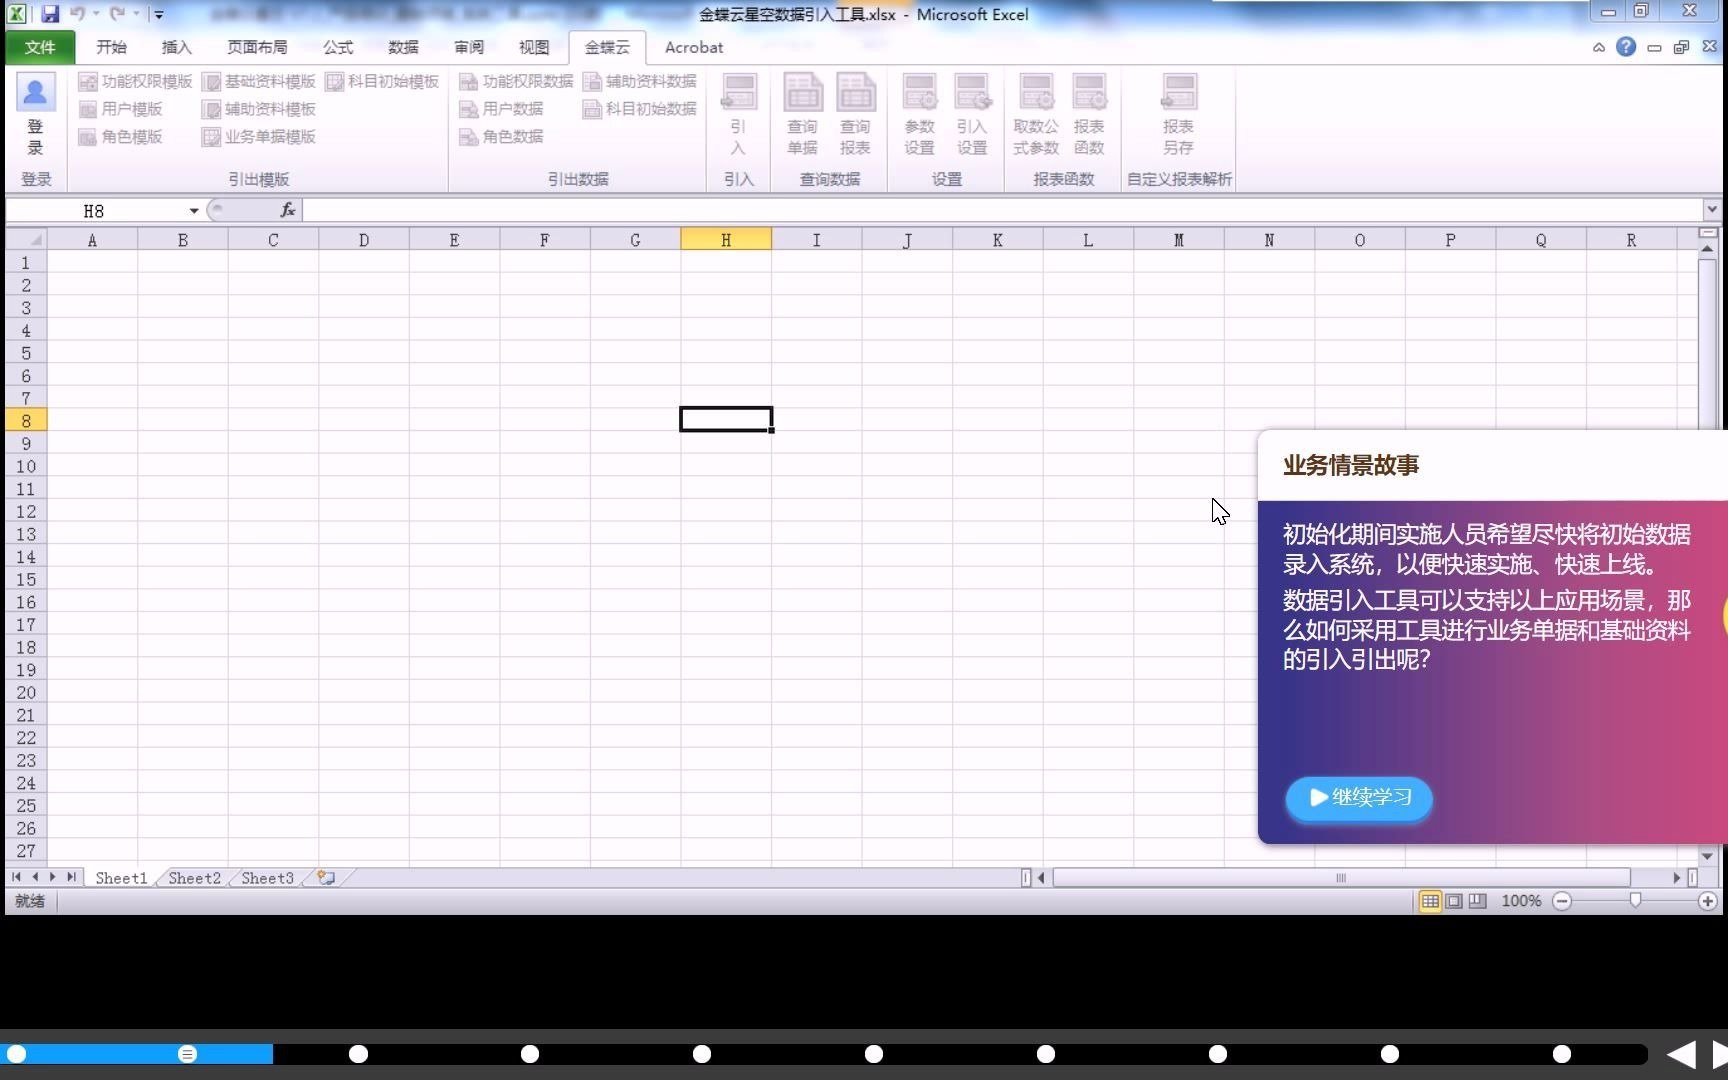Select column H header

point(726,240)
